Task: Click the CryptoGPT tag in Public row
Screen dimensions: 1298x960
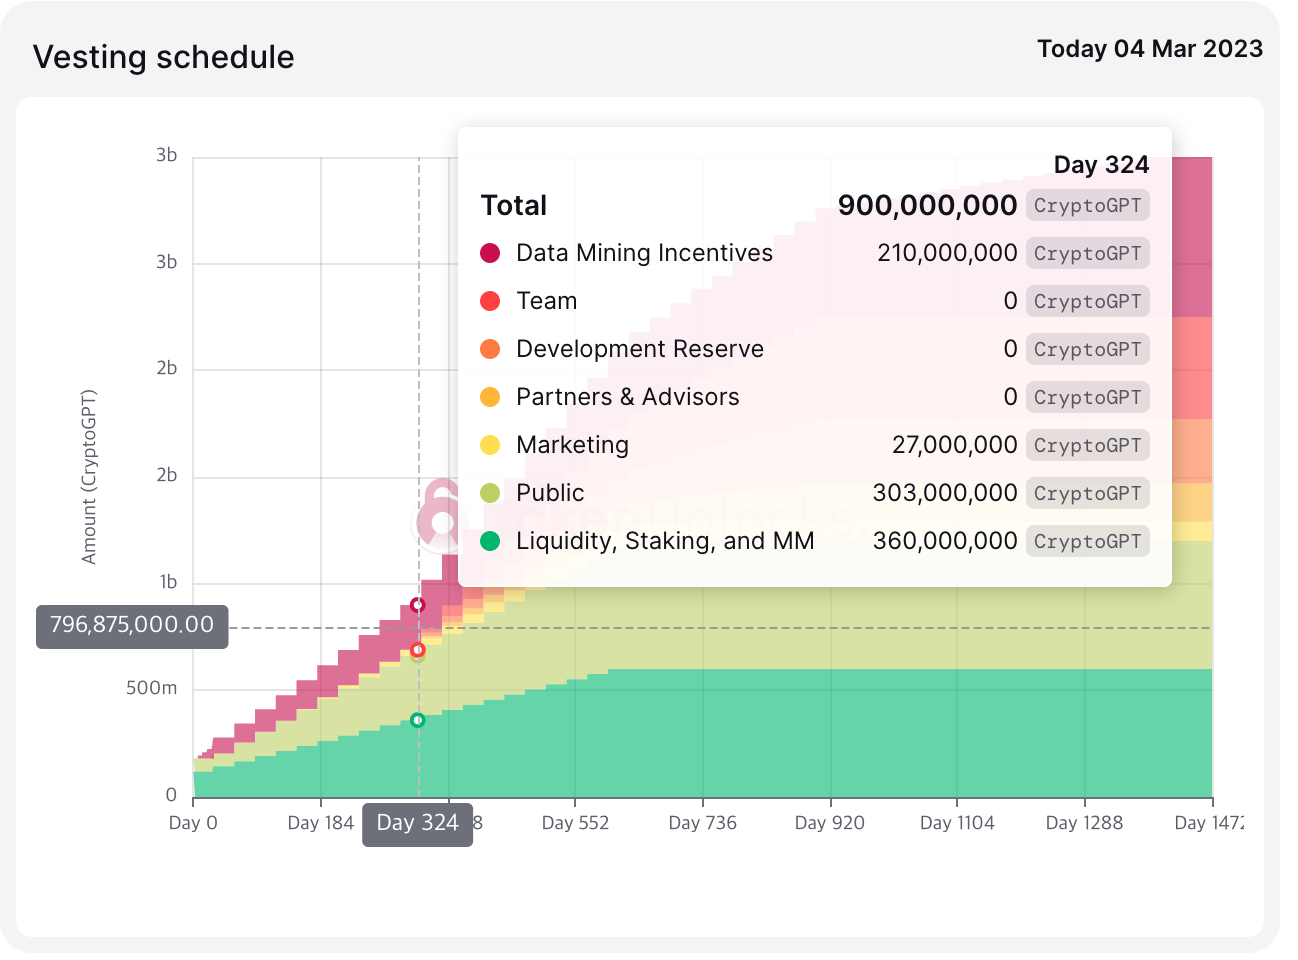Action: coord(1087,493)
